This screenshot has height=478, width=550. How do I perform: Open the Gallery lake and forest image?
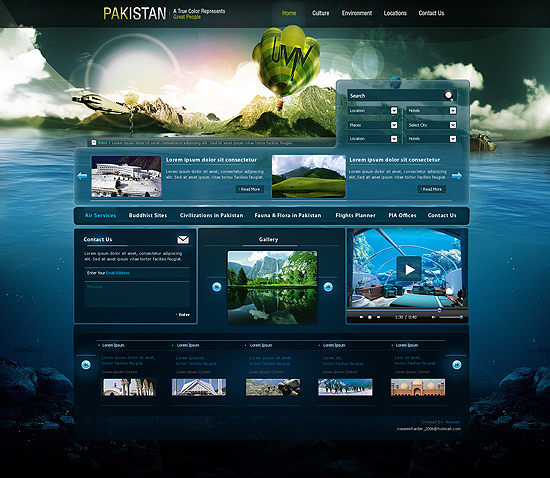tap(272, 287)
